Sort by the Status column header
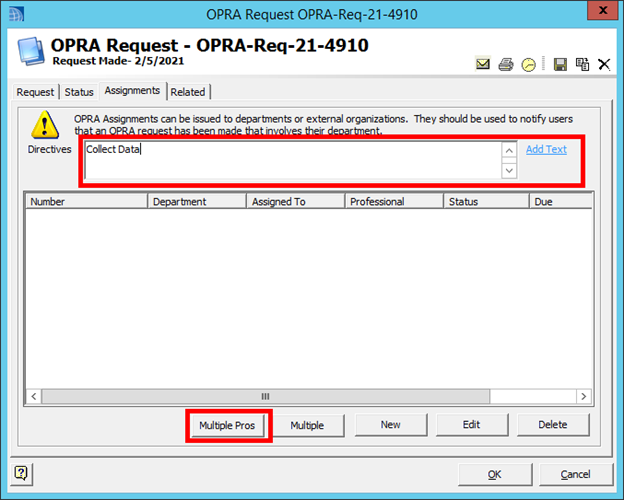 point(486,201)
